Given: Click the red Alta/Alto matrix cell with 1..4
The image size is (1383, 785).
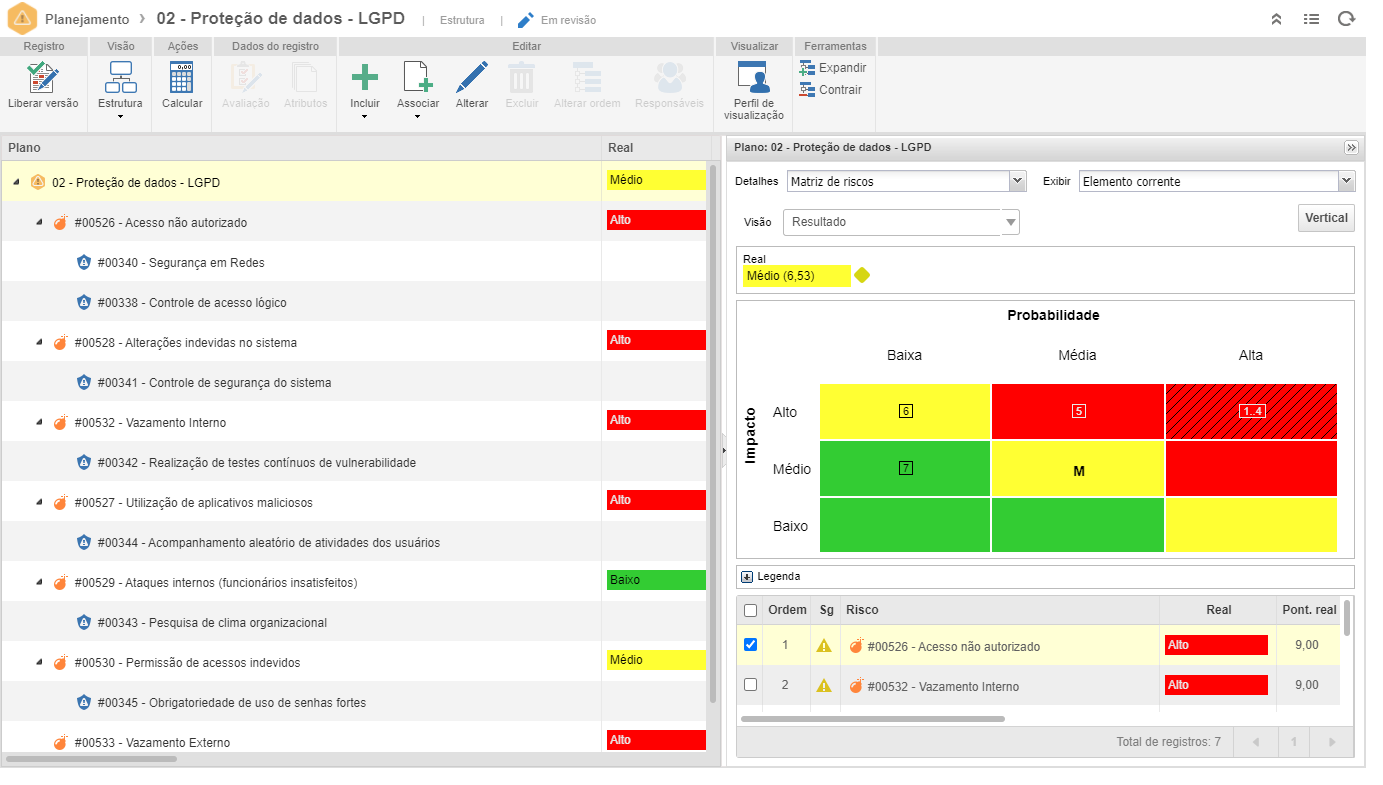Looking at the screenshot, I should [x=1251, y=411].
